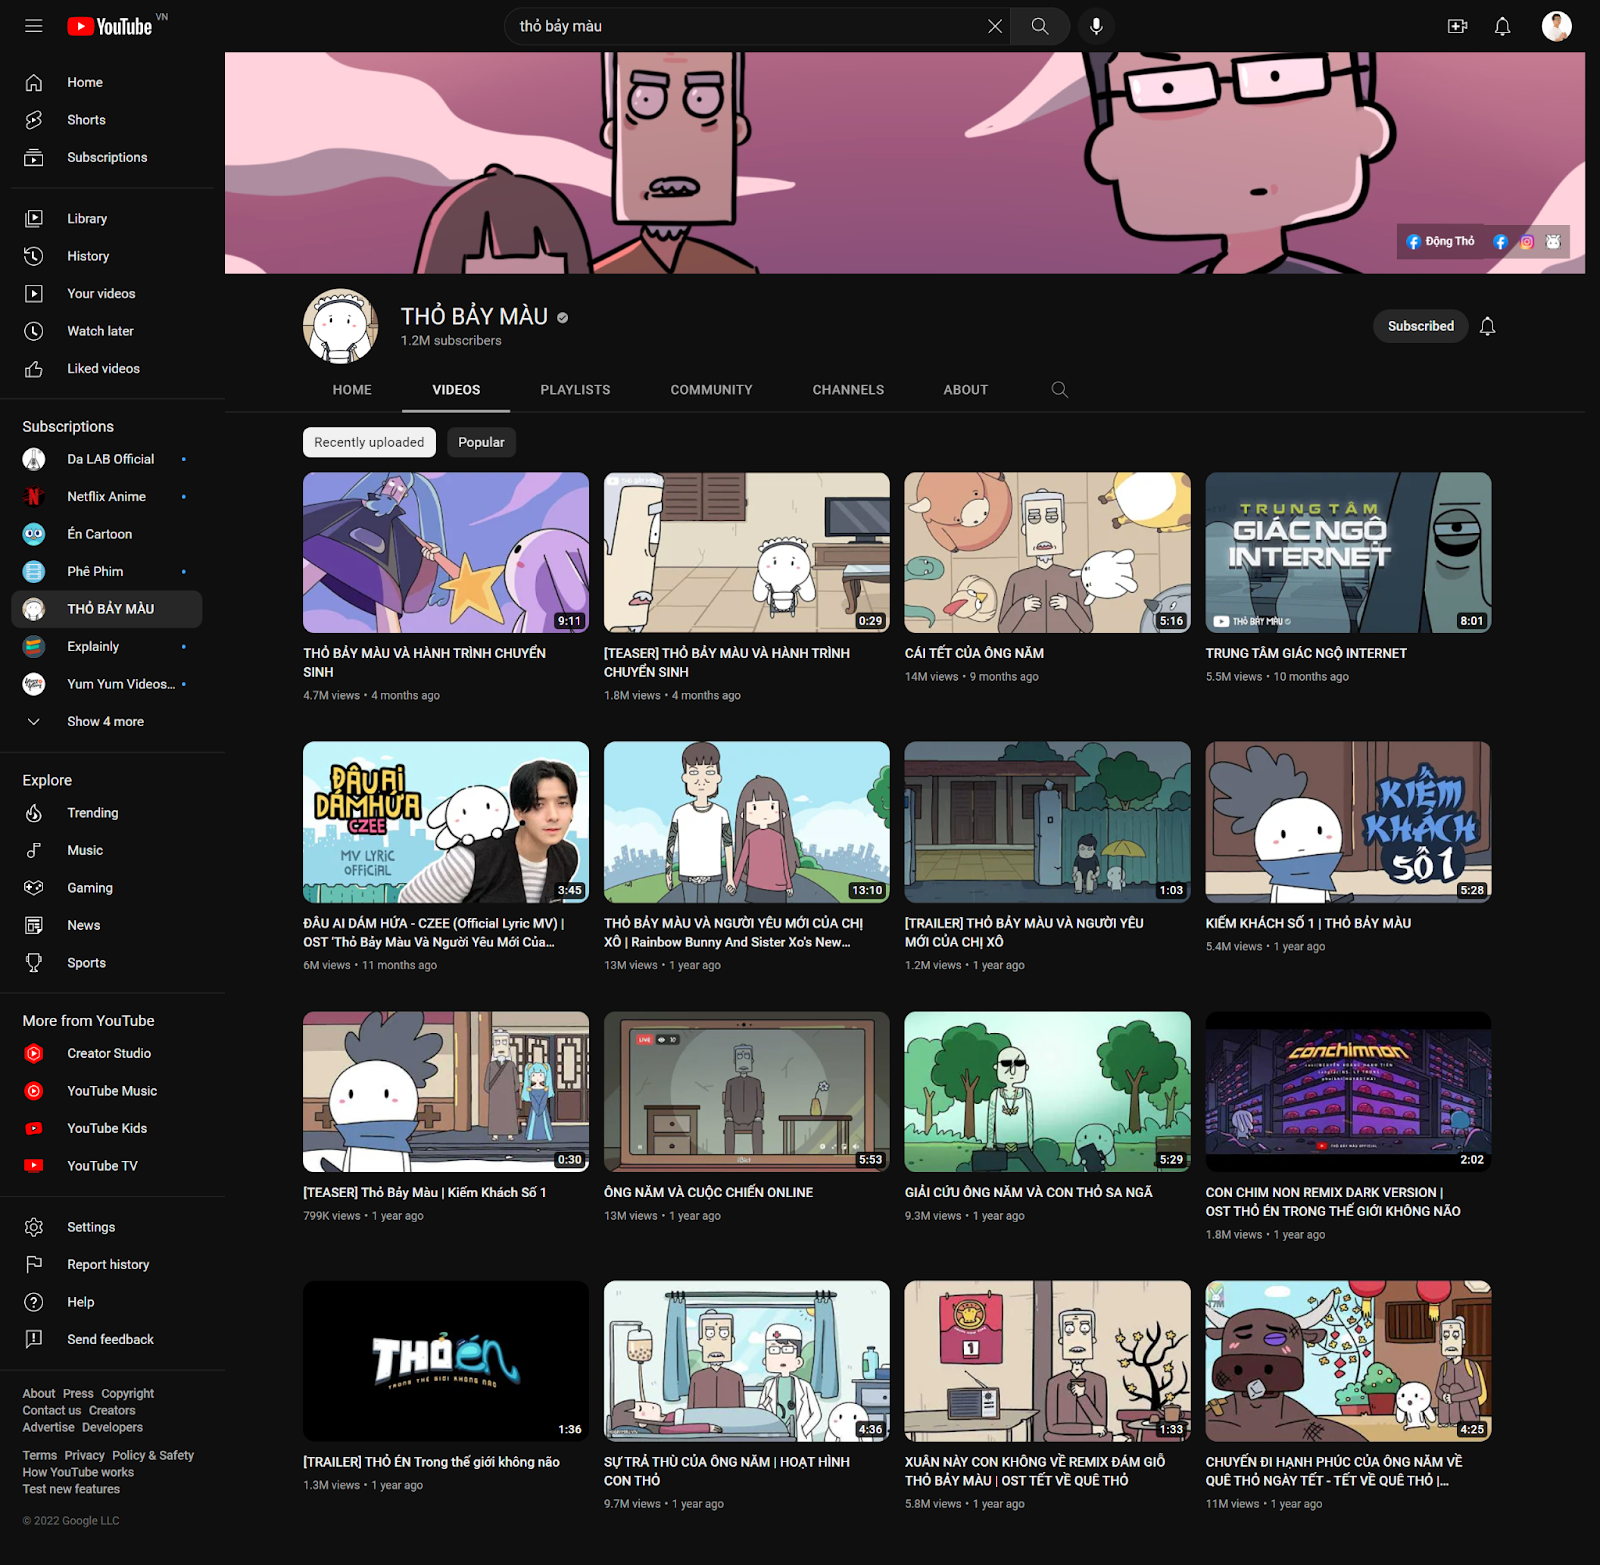The image size is (1600, 1565).
Task: Click the search magnifier button
Action: (1040, 26)
